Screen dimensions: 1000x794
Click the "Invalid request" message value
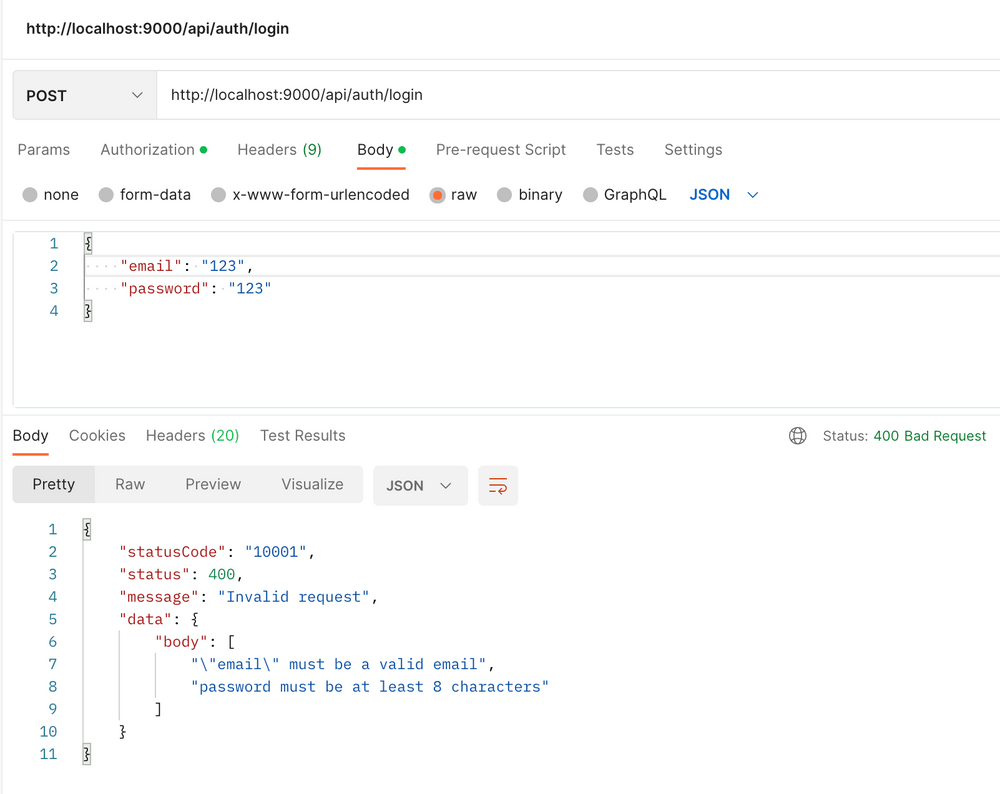point(294,597)
